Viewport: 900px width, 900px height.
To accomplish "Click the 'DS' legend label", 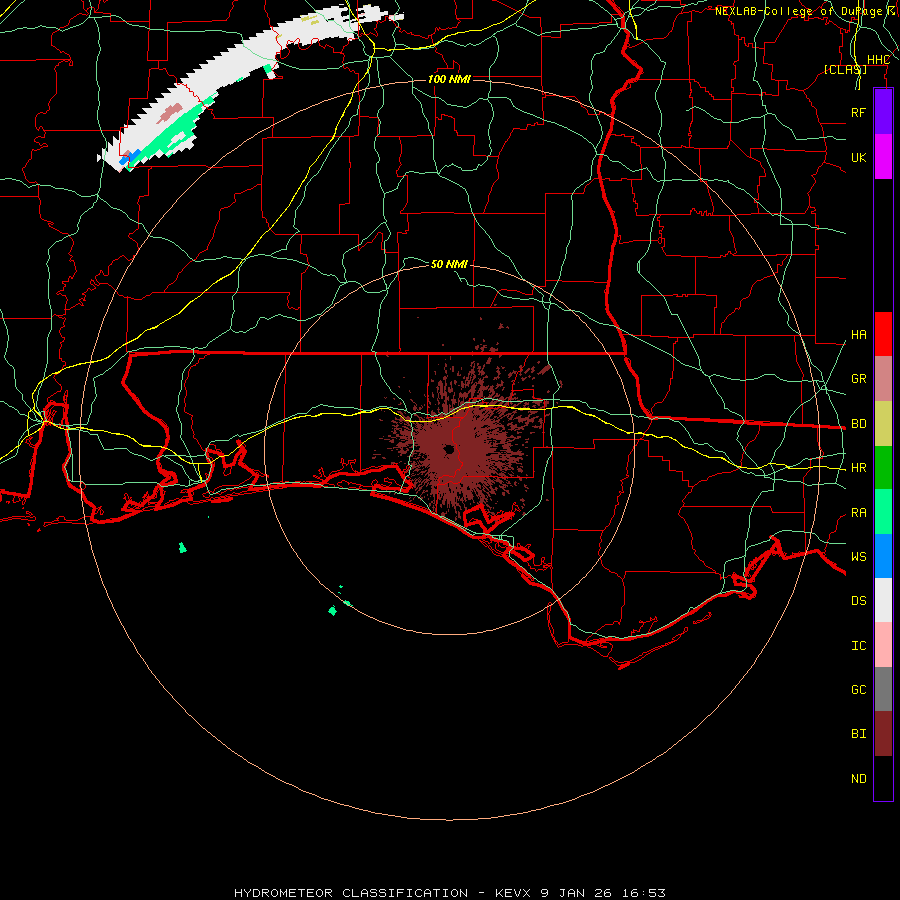I will tap(858, 601).
